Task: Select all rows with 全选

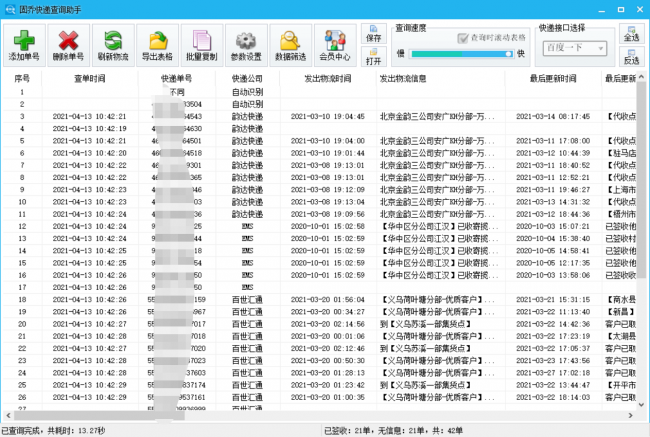Action: (x=631, y=34)
